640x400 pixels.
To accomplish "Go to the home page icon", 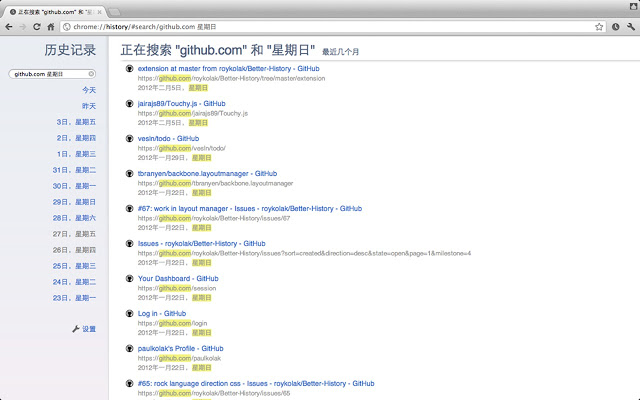I will [x=51, y=27].
